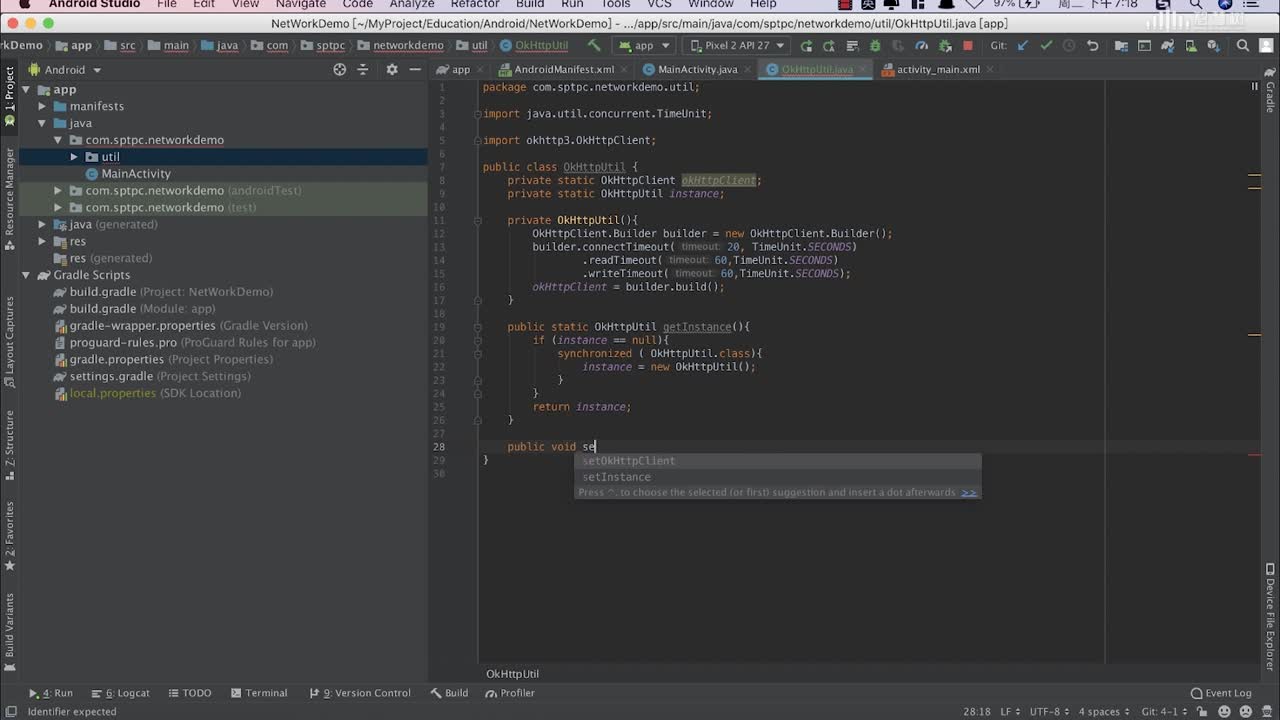Image resolution: width=1280 pixels, height=720 pixels.
Task: Stop the running app with red square
Action: [968, 45]
